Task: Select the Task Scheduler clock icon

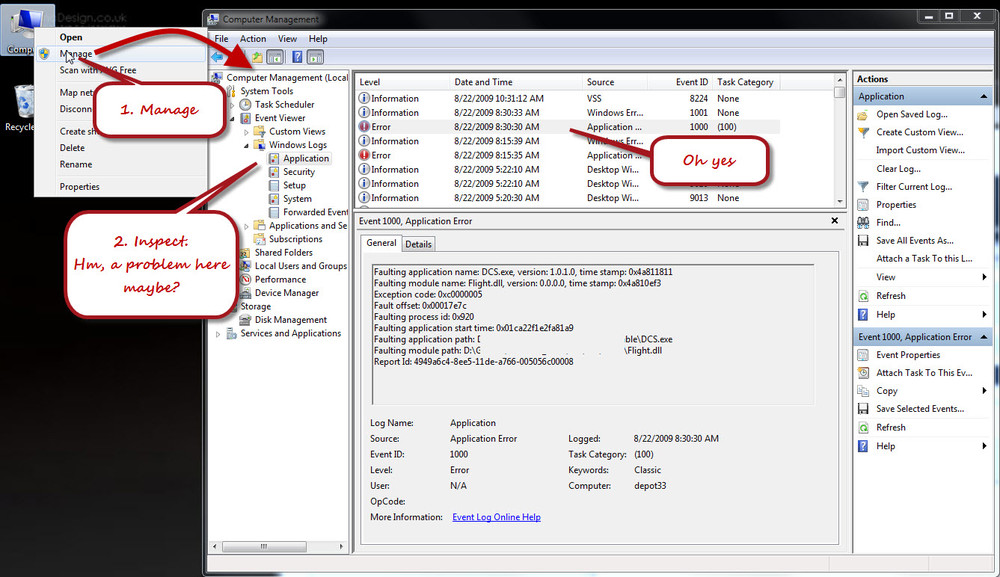Action: 246,105
